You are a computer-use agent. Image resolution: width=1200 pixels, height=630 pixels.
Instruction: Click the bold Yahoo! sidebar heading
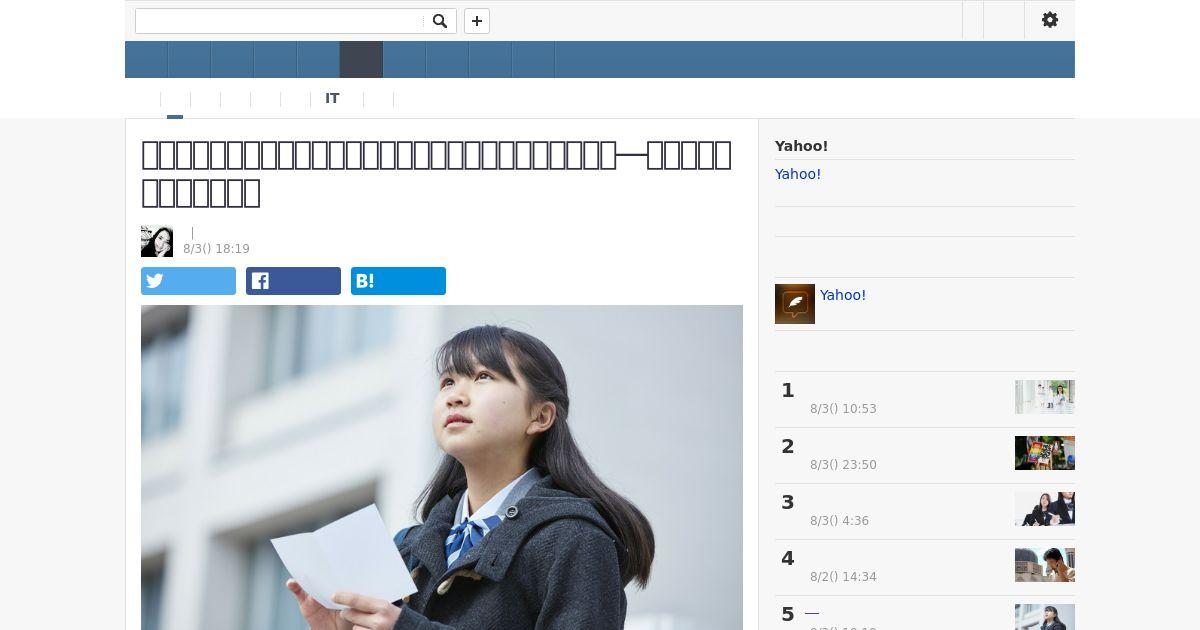click(x=801, y=146)
